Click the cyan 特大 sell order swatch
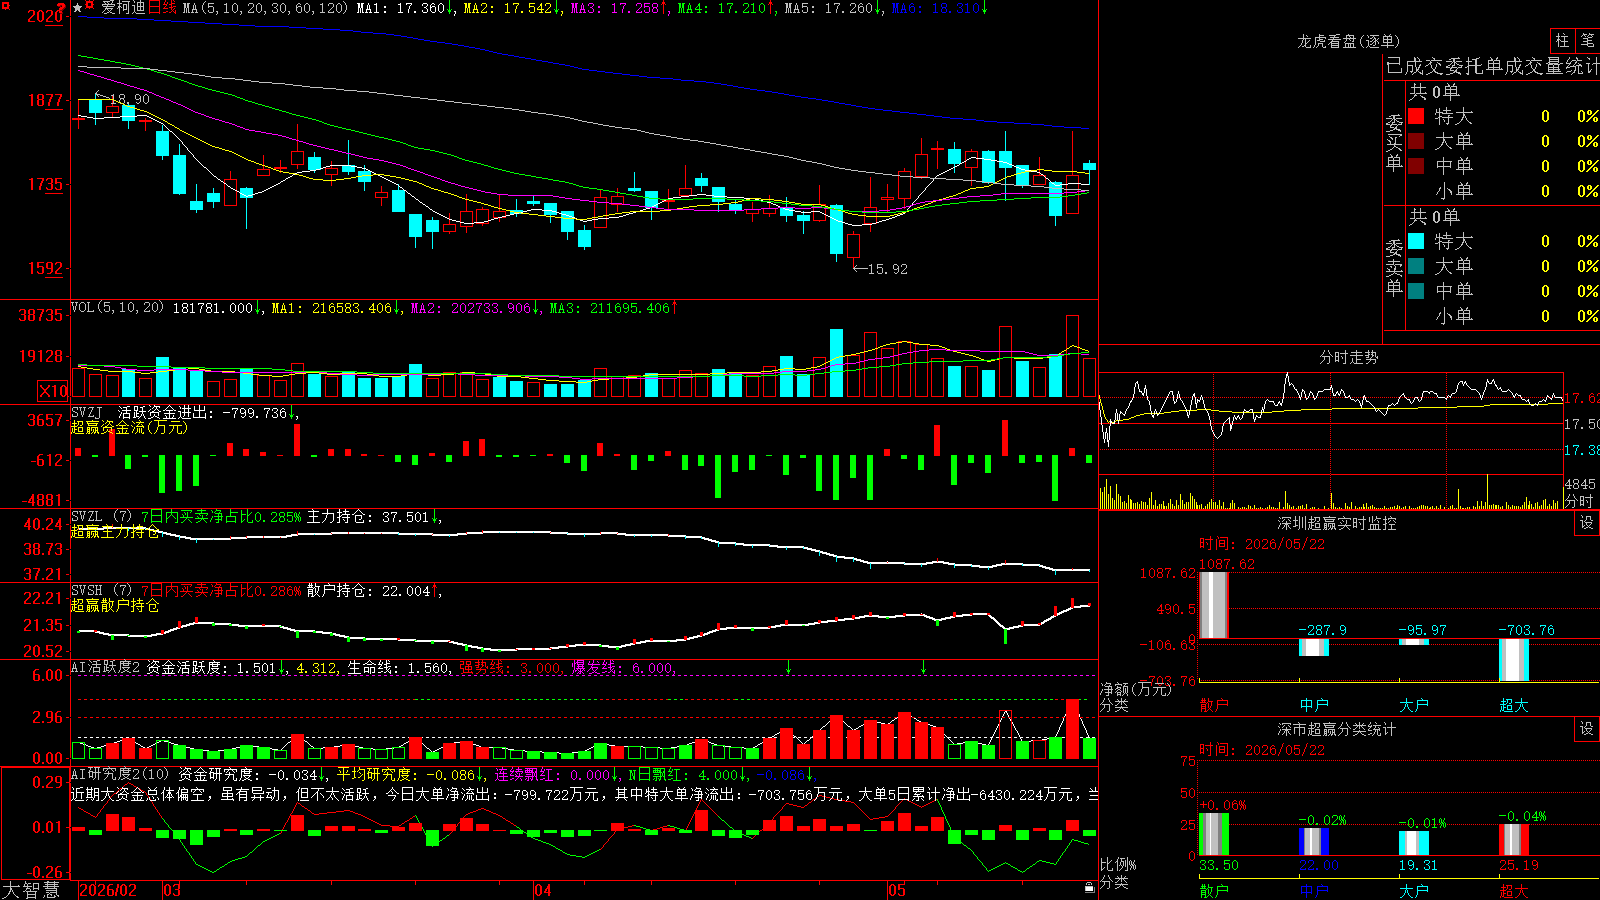Viewport: 1600px width, 900px height. tap(1416, 241)
